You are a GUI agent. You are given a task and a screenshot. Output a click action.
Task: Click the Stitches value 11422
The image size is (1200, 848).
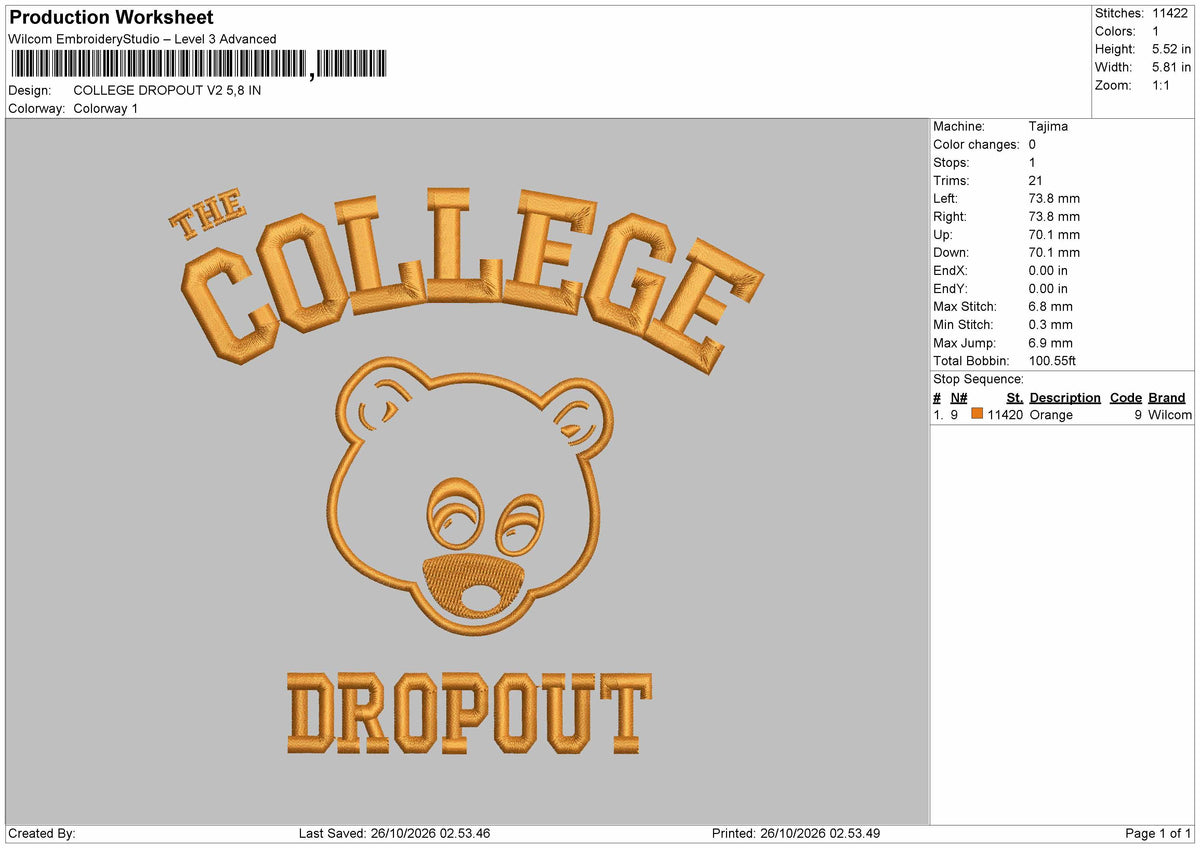1170,13
